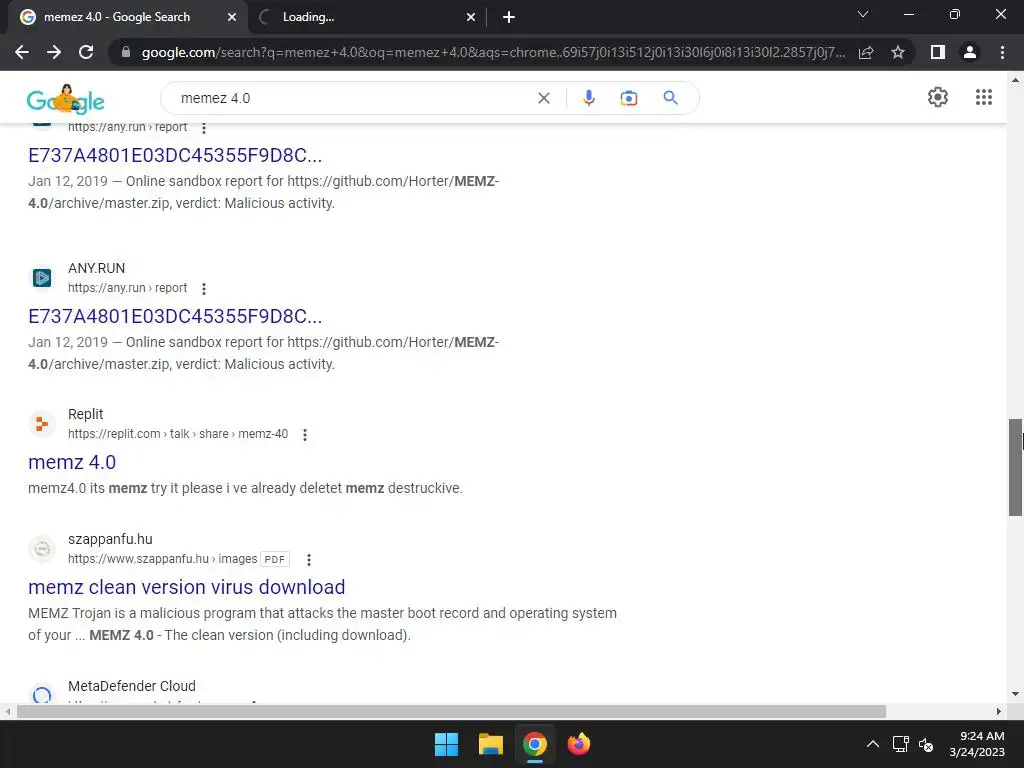Image resolution: width=1024 pixels, height=768 pixels.
Task: Show hidden system tray icons
Action: tap(872, 744)
